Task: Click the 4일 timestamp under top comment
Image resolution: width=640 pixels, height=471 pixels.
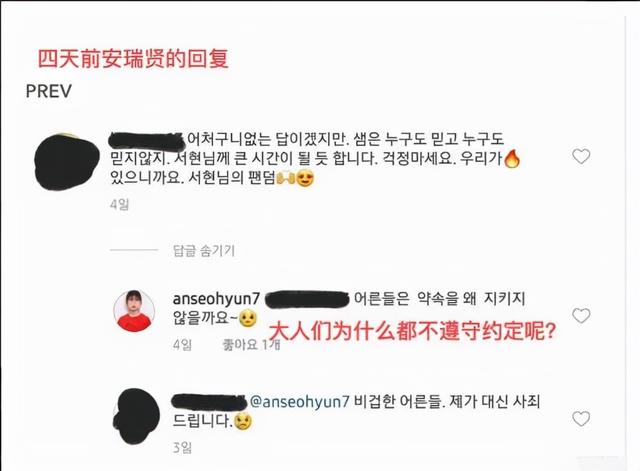Action: [119, 204]
